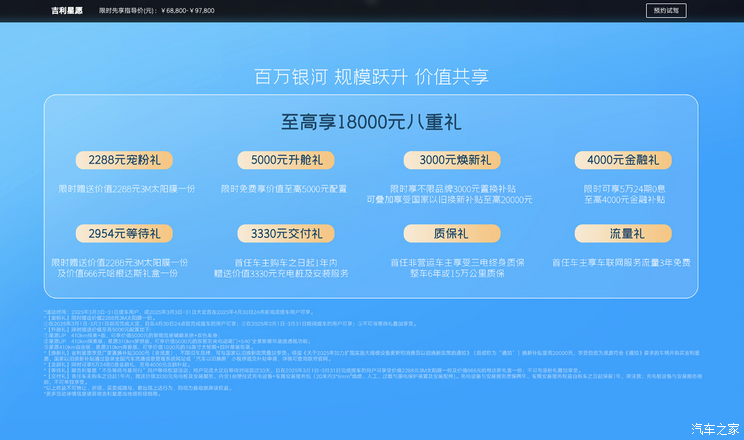Select the guide price text ¥68,800-¥97,800
The width and height of the screenshot is (744, 440).
188,10
